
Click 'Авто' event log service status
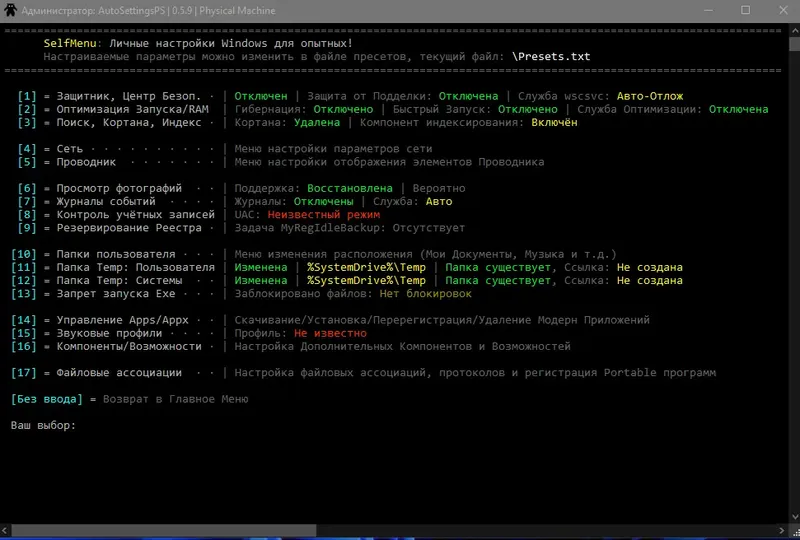(439, 202)
